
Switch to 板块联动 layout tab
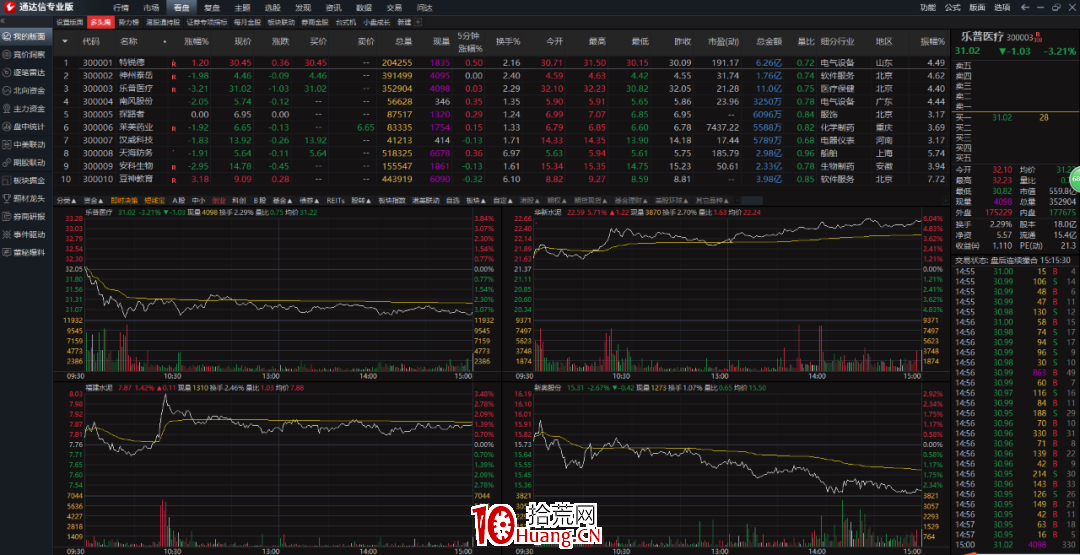(281, 21)
